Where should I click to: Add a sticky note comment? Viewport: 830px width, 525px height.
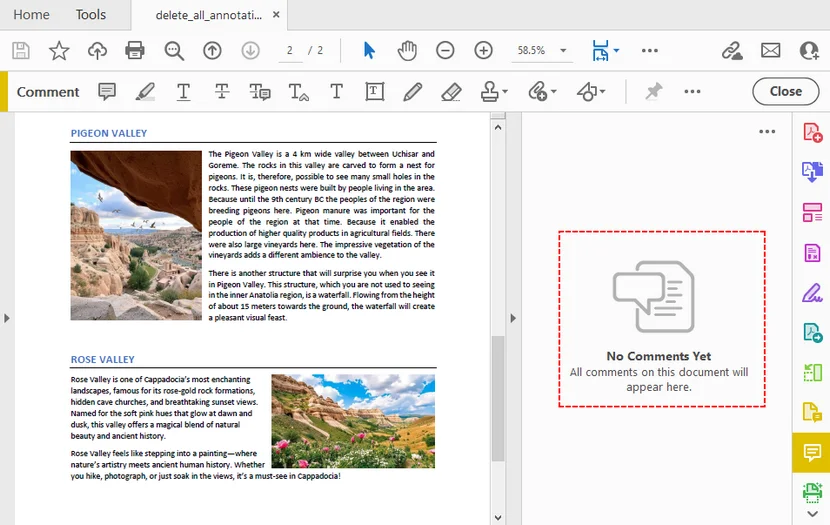(x=107, y=92)
